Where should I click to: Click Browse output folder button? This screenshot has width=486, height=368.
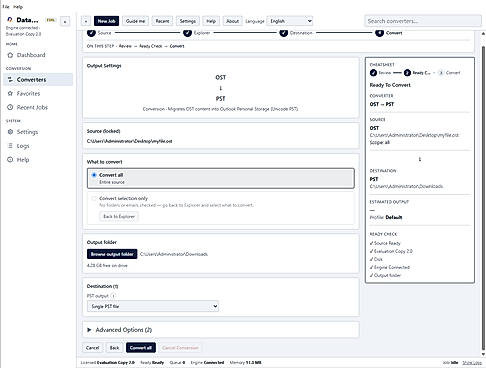pyautogui.click(x=112, y=254)
